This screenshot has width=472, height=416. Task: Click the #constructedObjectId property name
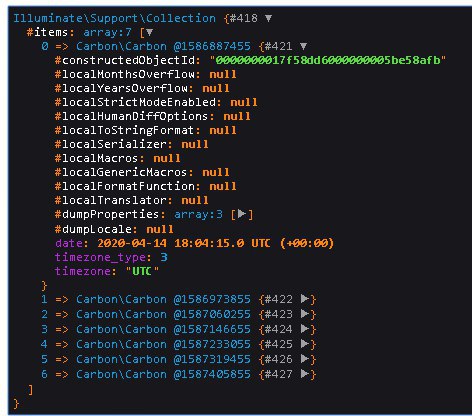point(125,60)
